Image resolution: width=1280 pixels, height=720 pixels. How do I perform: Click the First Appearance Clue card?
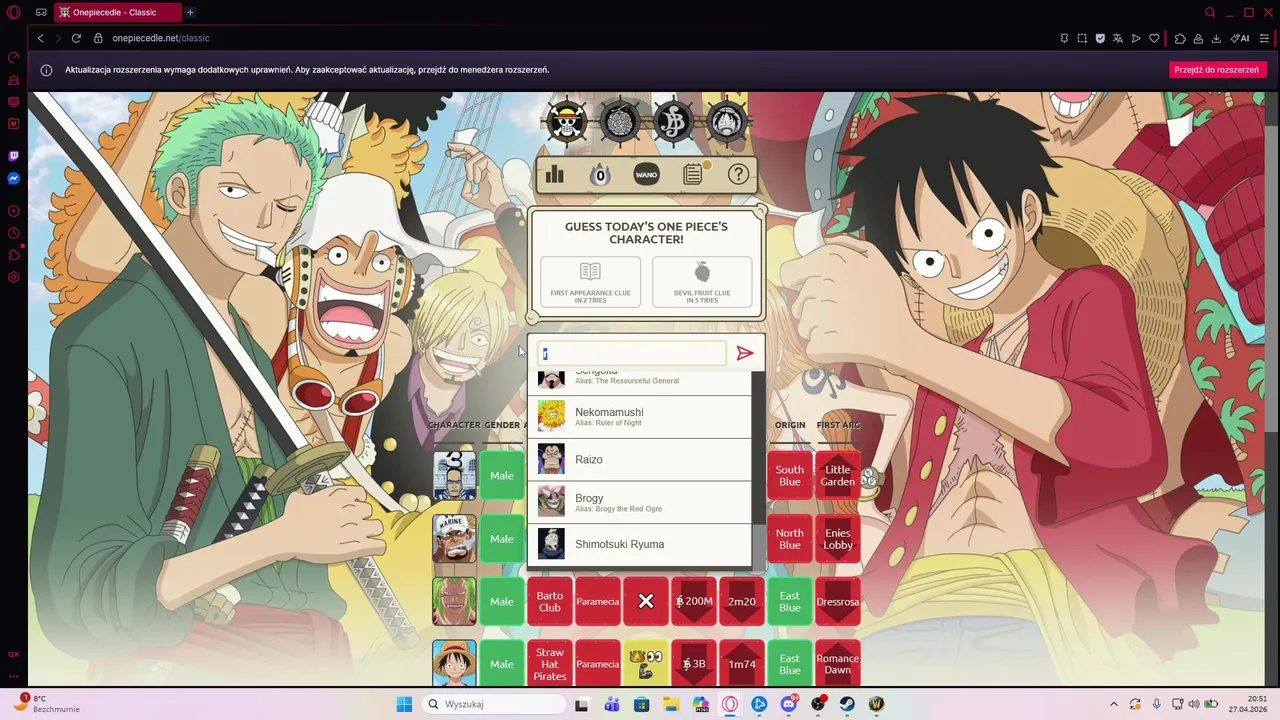590,282
